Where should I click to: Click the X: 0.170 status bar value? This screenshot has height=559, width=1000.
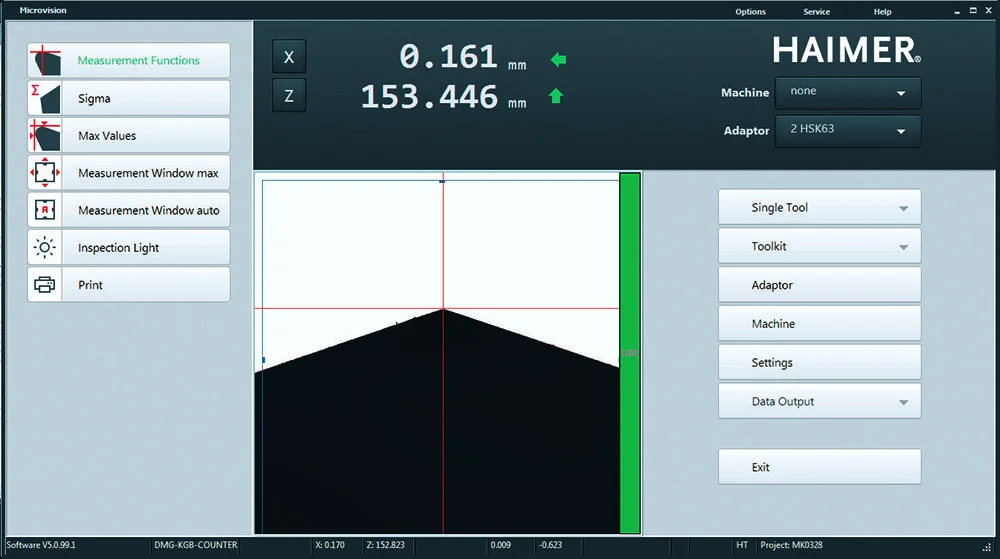tap(329, 545)
